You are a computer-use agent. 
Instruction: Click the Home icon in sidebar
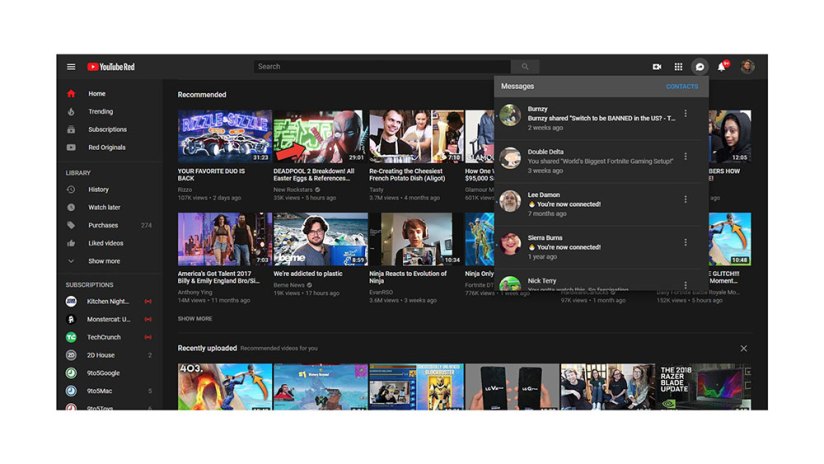coord(71,94)
